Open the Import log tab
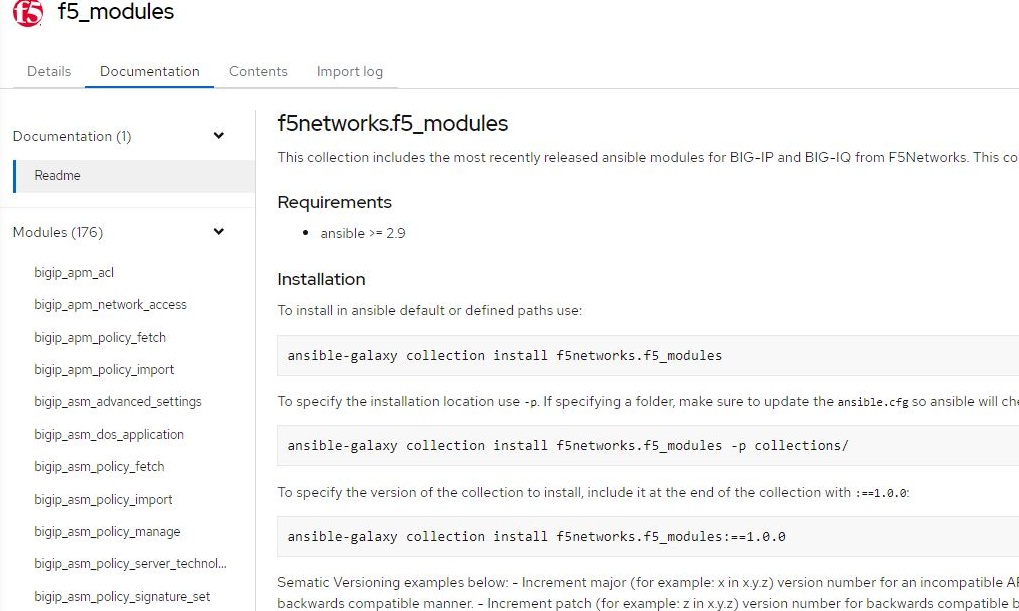Viewport: 1019px width, 611px height. pos(349,71)
